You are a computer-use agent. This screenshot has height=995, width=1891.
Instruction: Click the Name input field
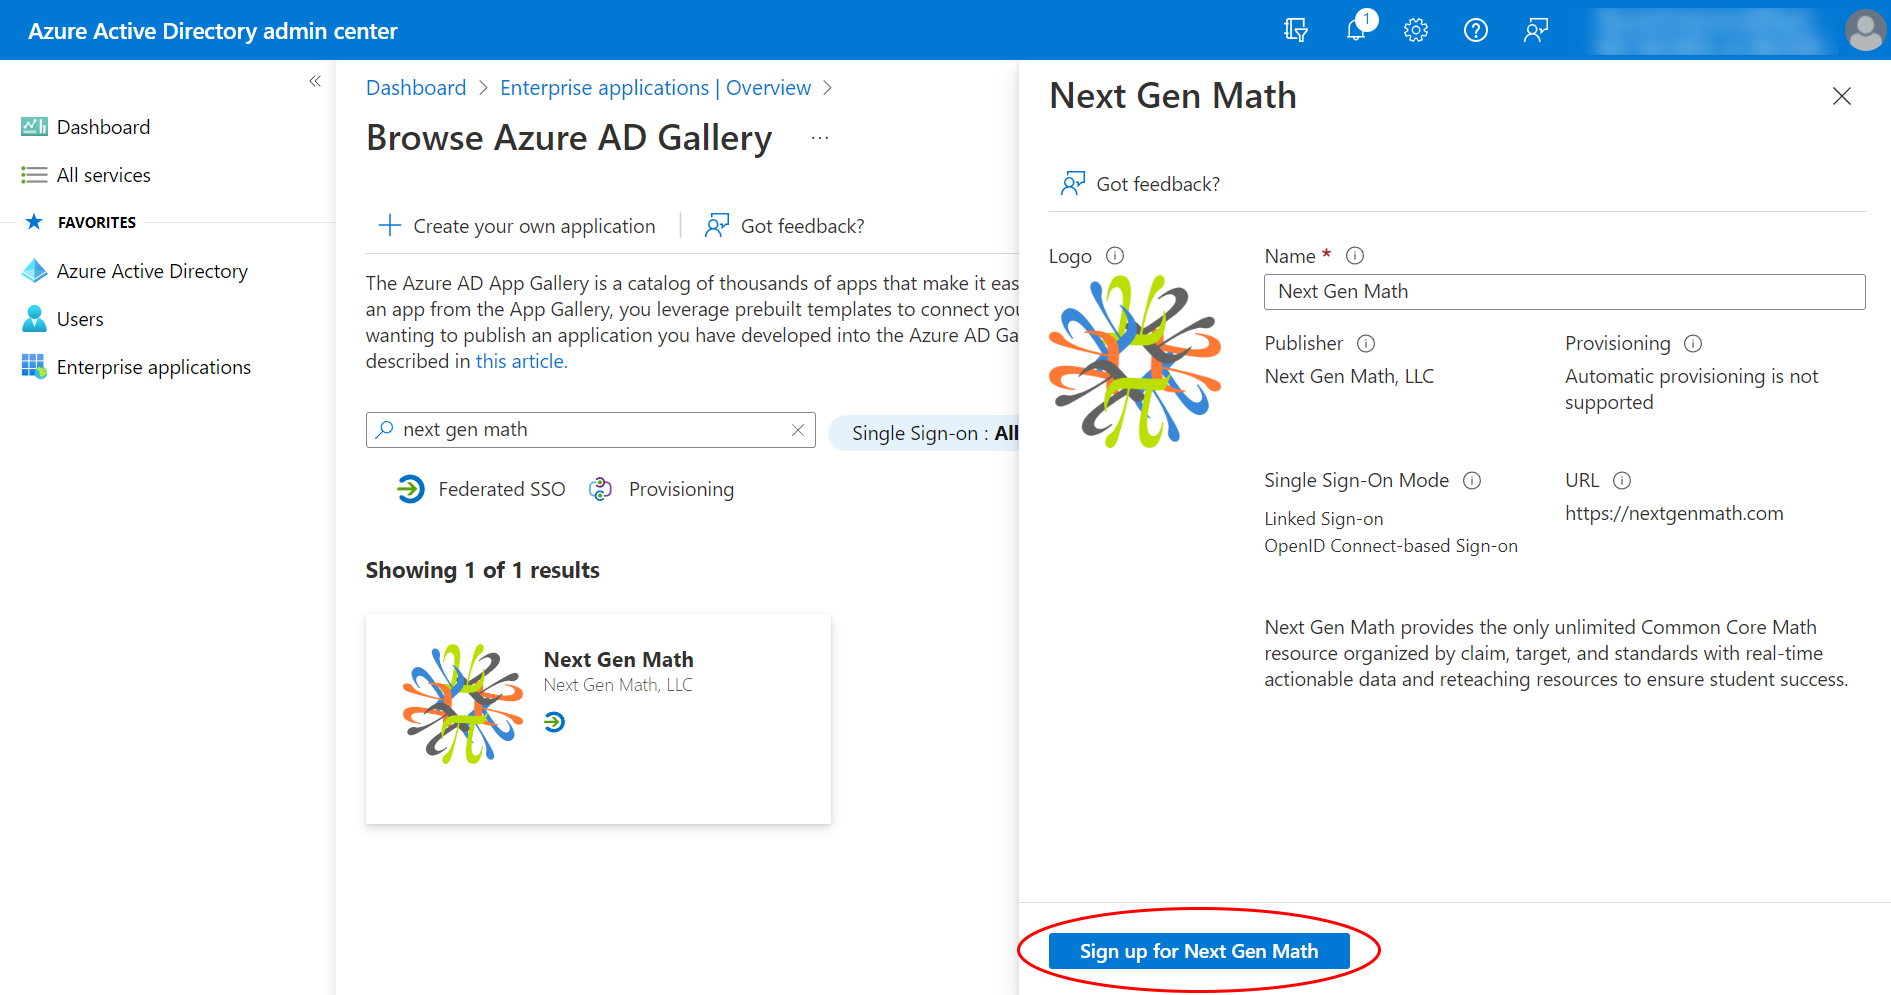click(x=1564, y=292)
